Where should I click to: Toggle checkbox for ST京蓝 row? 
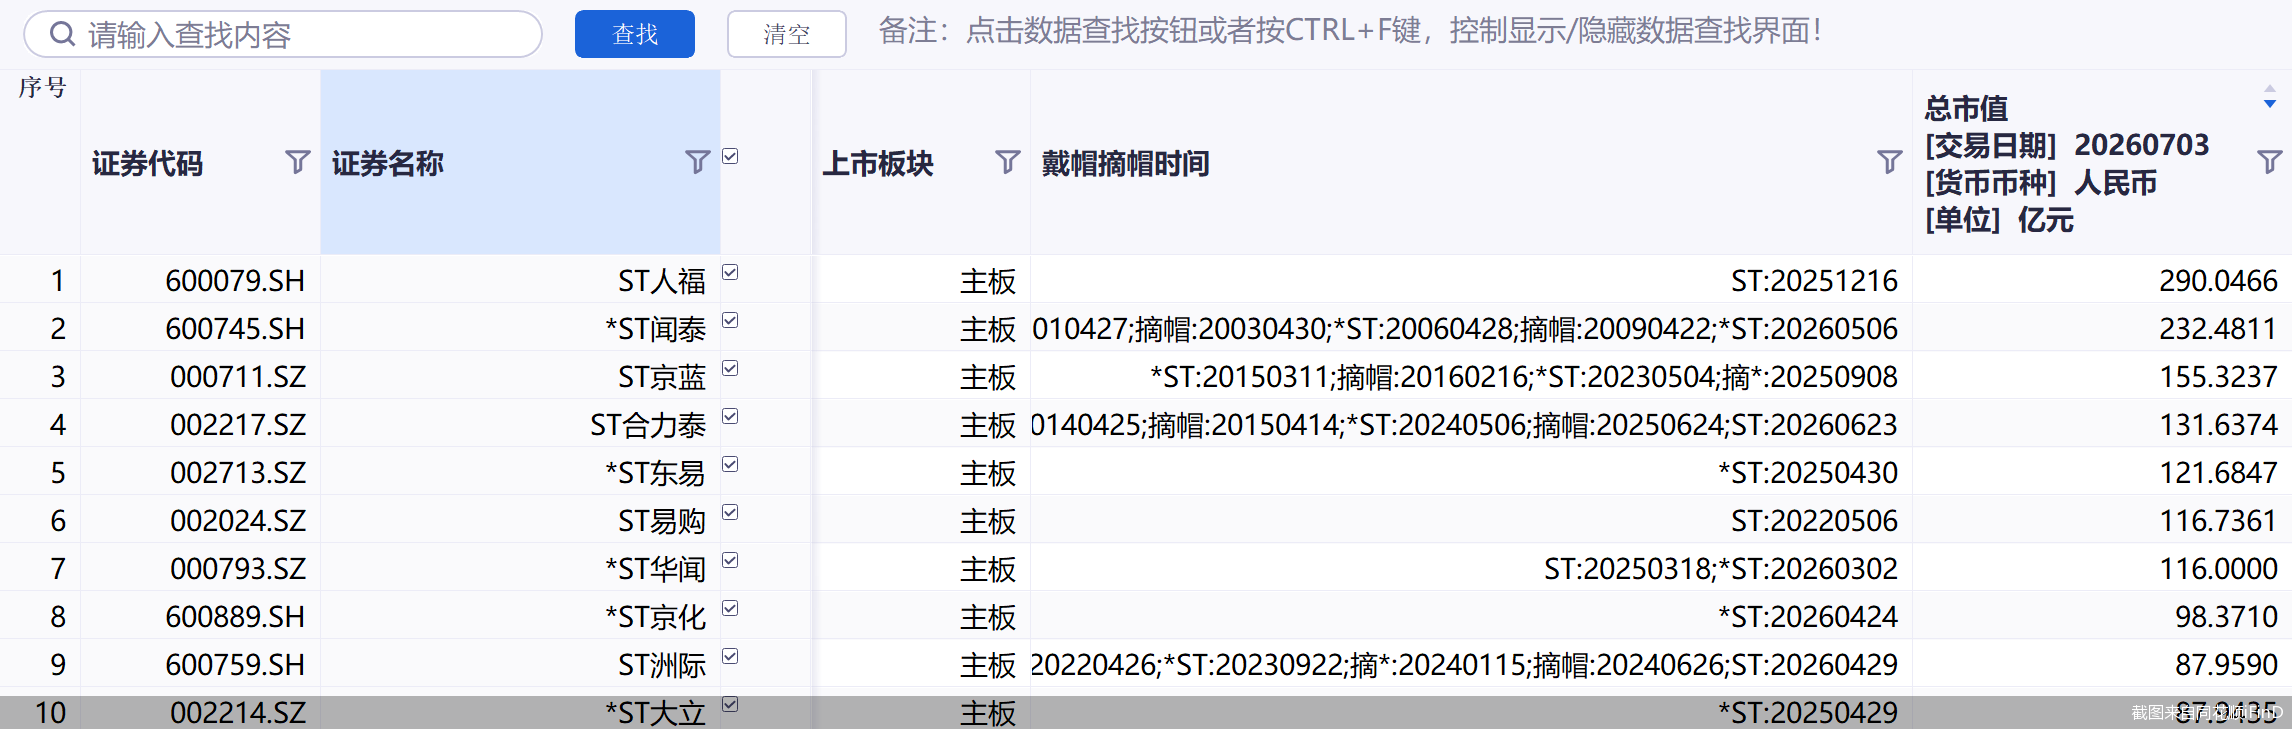click(x=730, y=368)
